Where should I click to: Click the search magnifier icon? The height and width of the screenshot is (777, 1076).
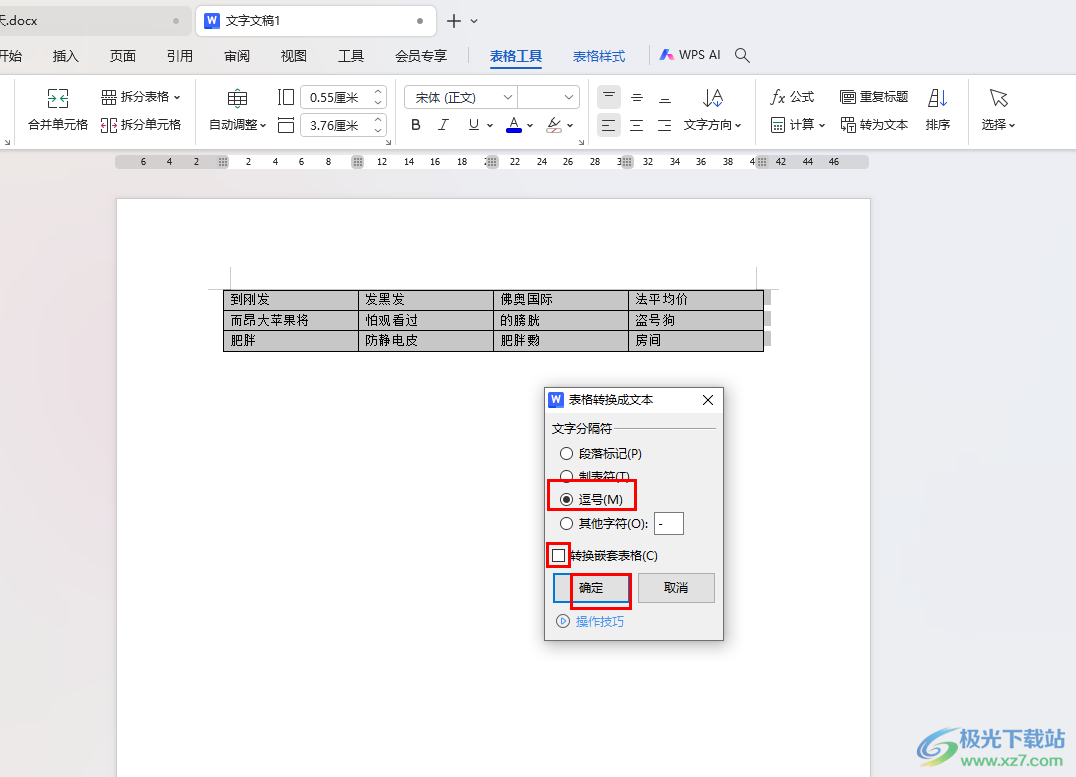pos(742,55)
